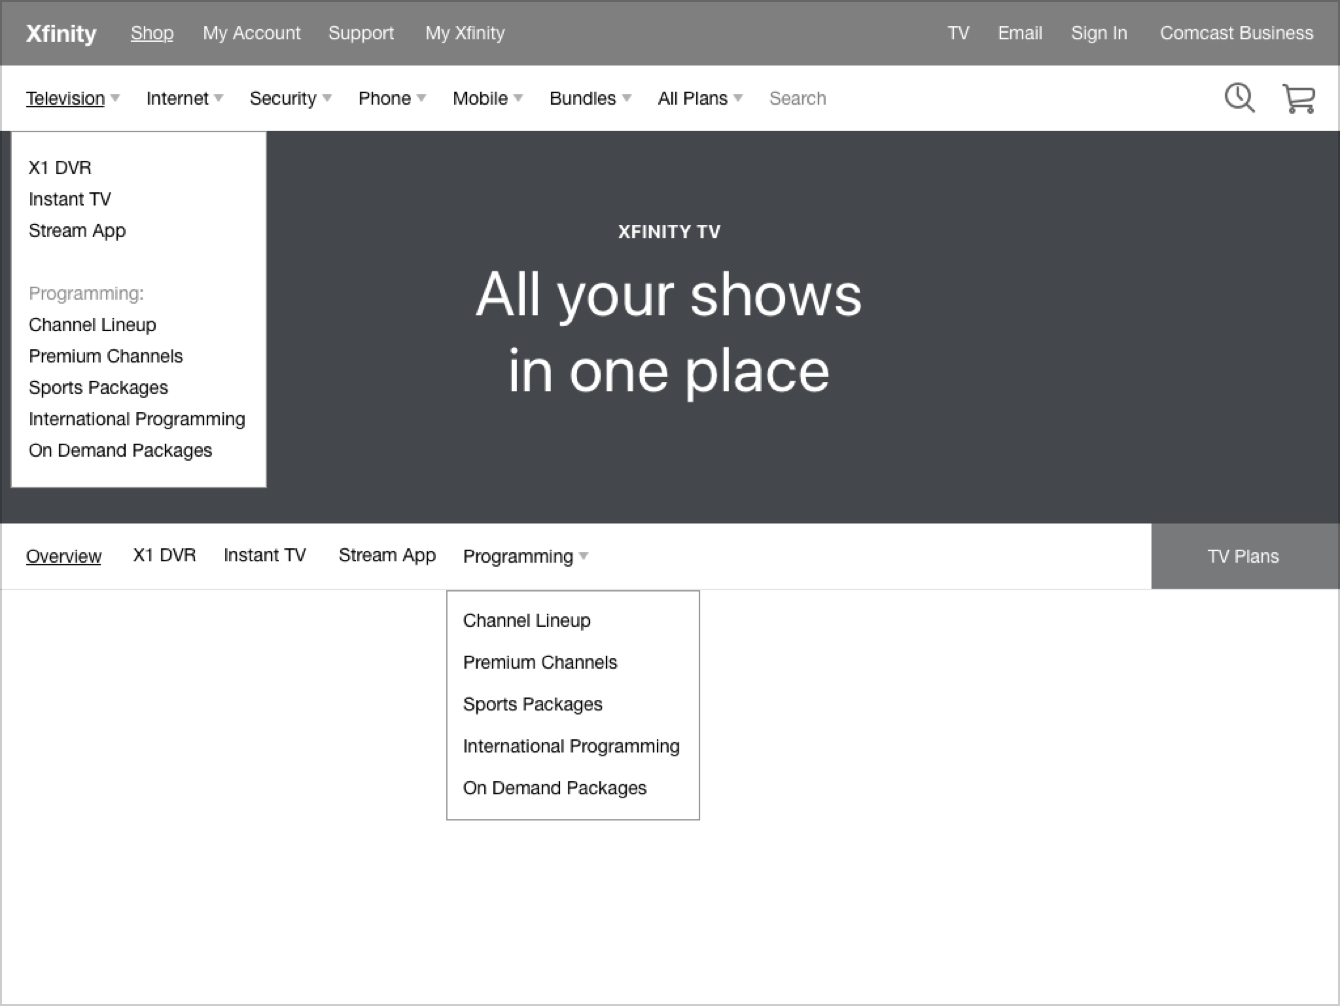
Task: Click Sign In in the header
Action: point(1099,33)
